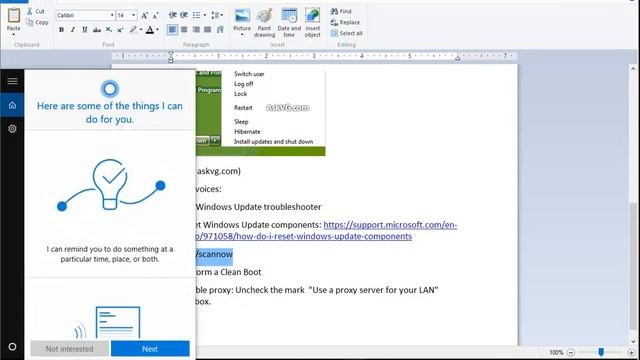Click the vertical scrollbar down arrow
640x360 pixels.
tap(633, 342)
